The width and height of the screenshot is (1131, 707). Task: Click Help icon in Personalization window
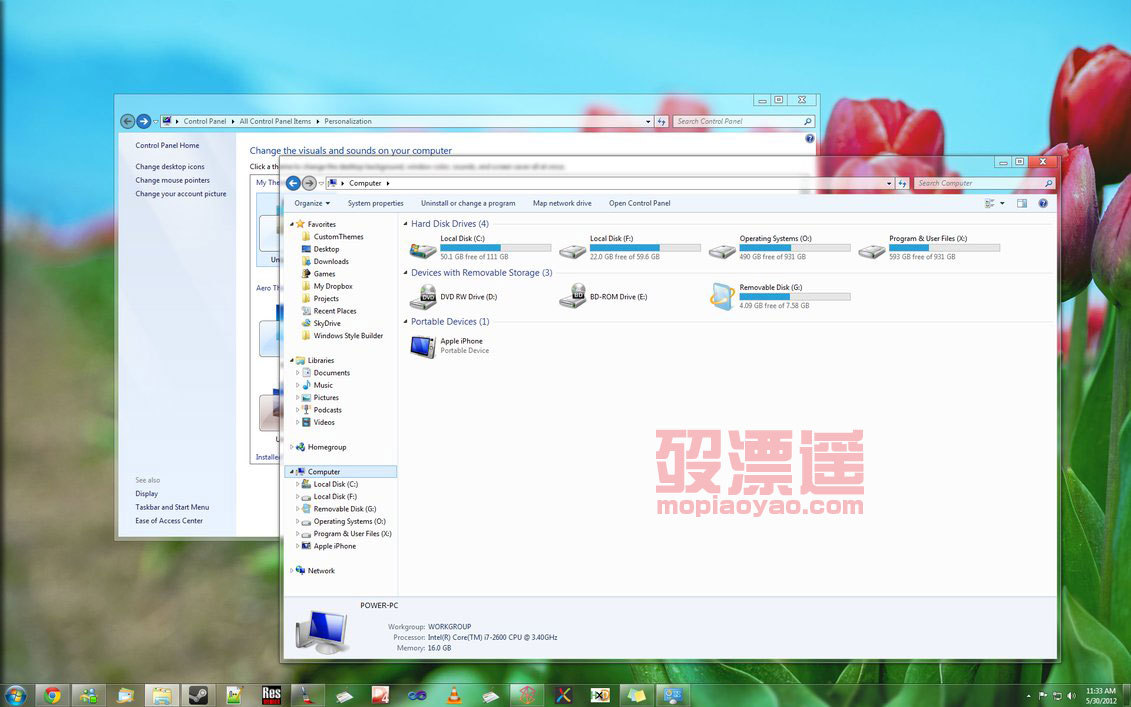[809, 139]
